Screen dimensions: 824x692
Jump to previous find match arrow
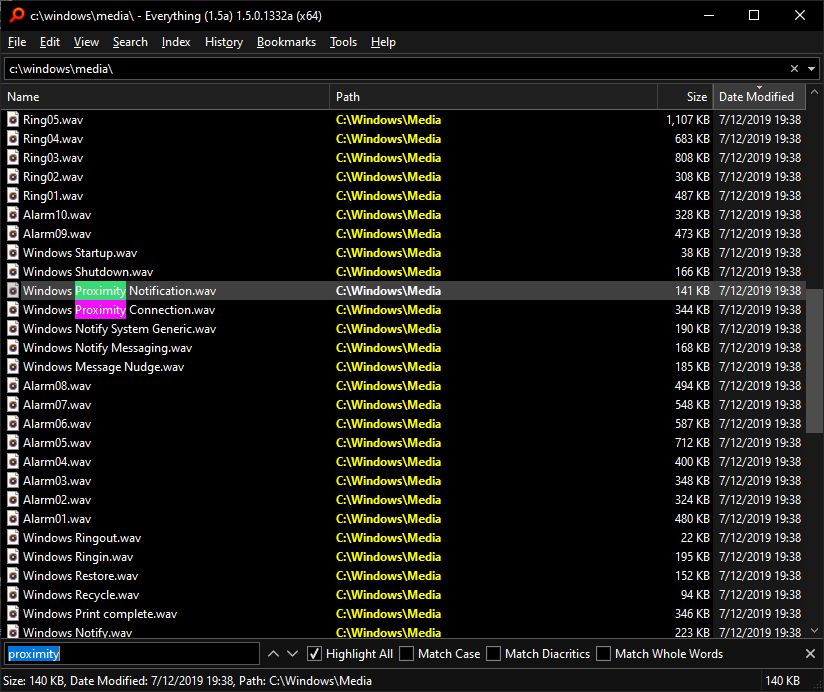273,654
